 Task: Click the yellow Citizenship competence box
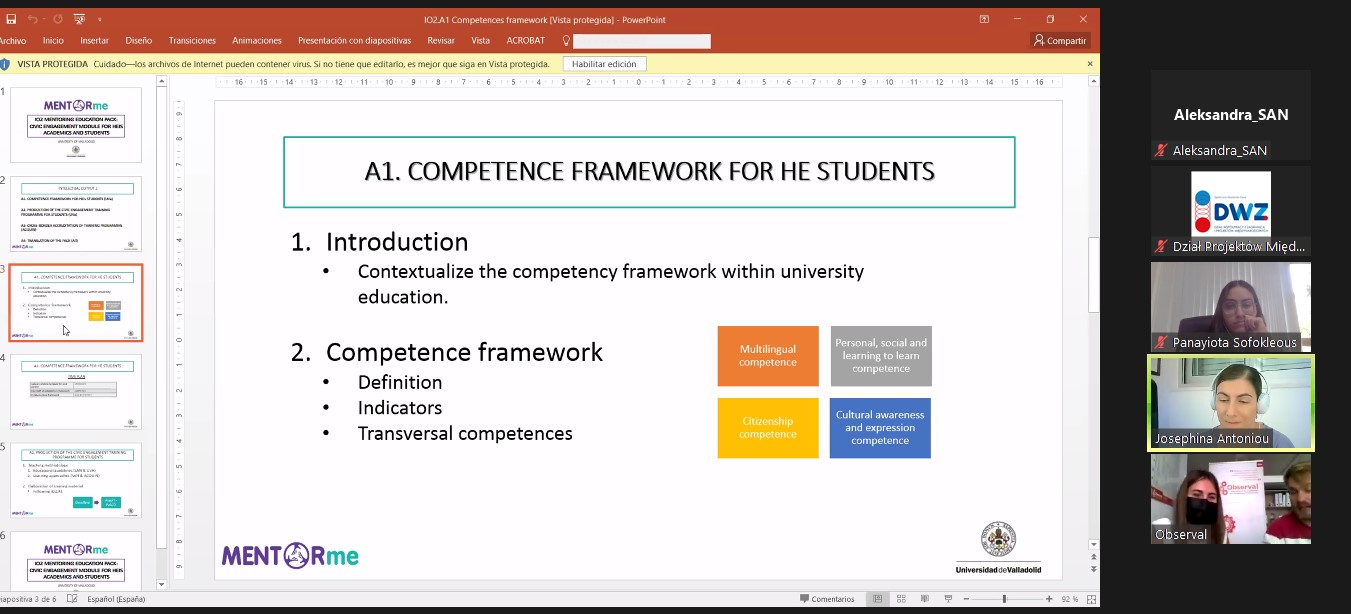pyautogui.click(x=768, y=428)
